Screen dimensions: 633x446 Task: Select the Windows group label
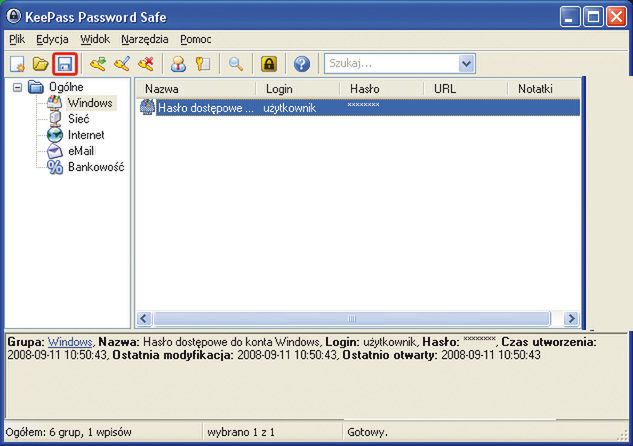click(90, 103)
